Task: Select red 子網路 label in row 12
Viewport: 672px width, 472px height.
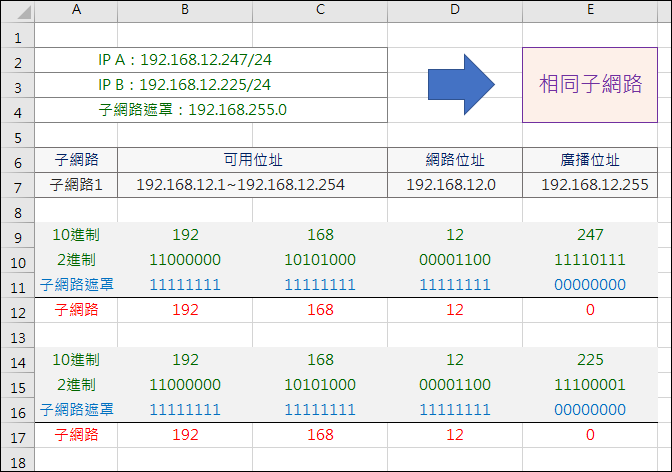Action: [76, 310]
